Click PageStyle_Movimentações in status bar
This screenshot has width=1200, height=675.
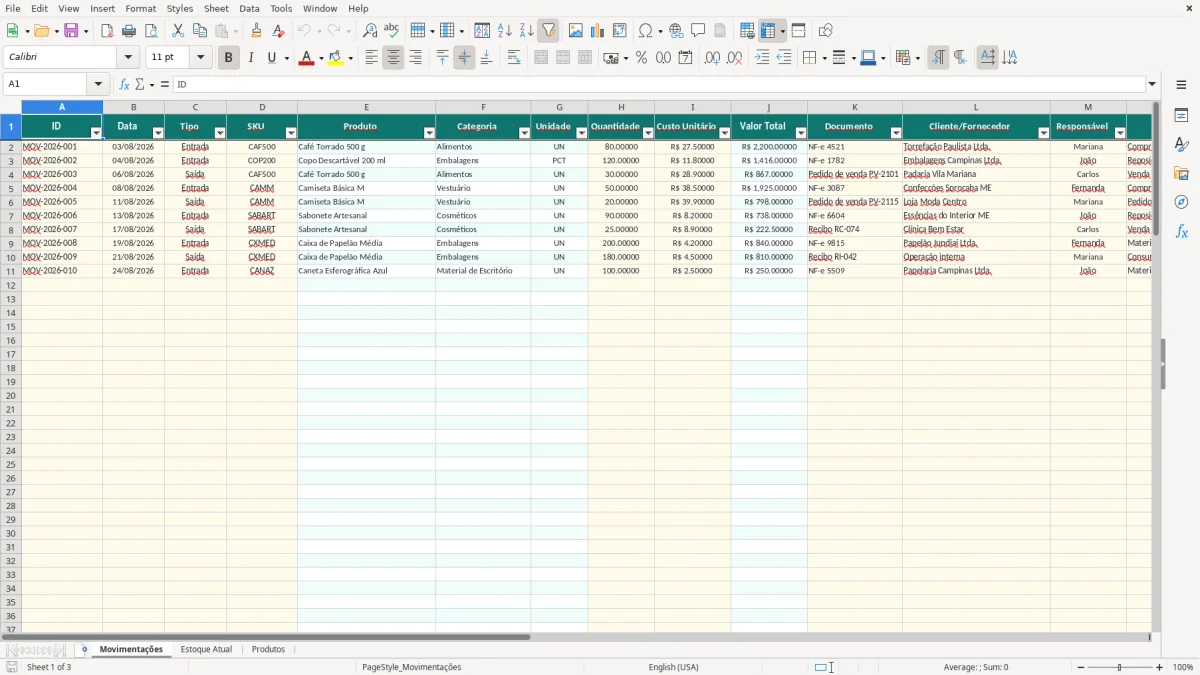412,667
